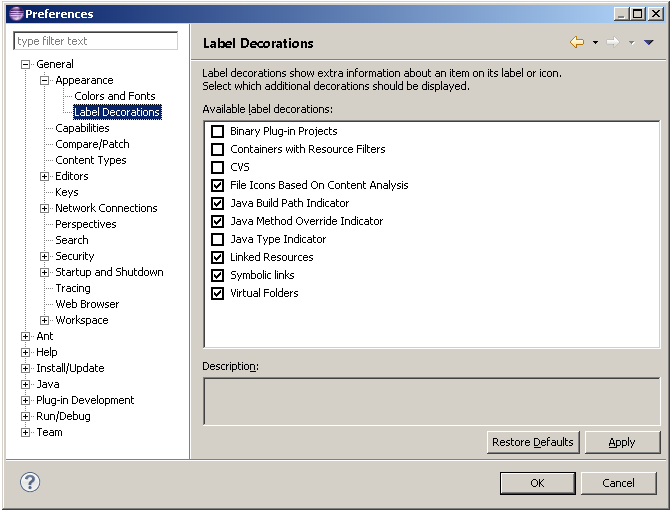Uncheck Linked Resources decoration
This screenshot has width=672, height=512.
click(x=217, y=257)
